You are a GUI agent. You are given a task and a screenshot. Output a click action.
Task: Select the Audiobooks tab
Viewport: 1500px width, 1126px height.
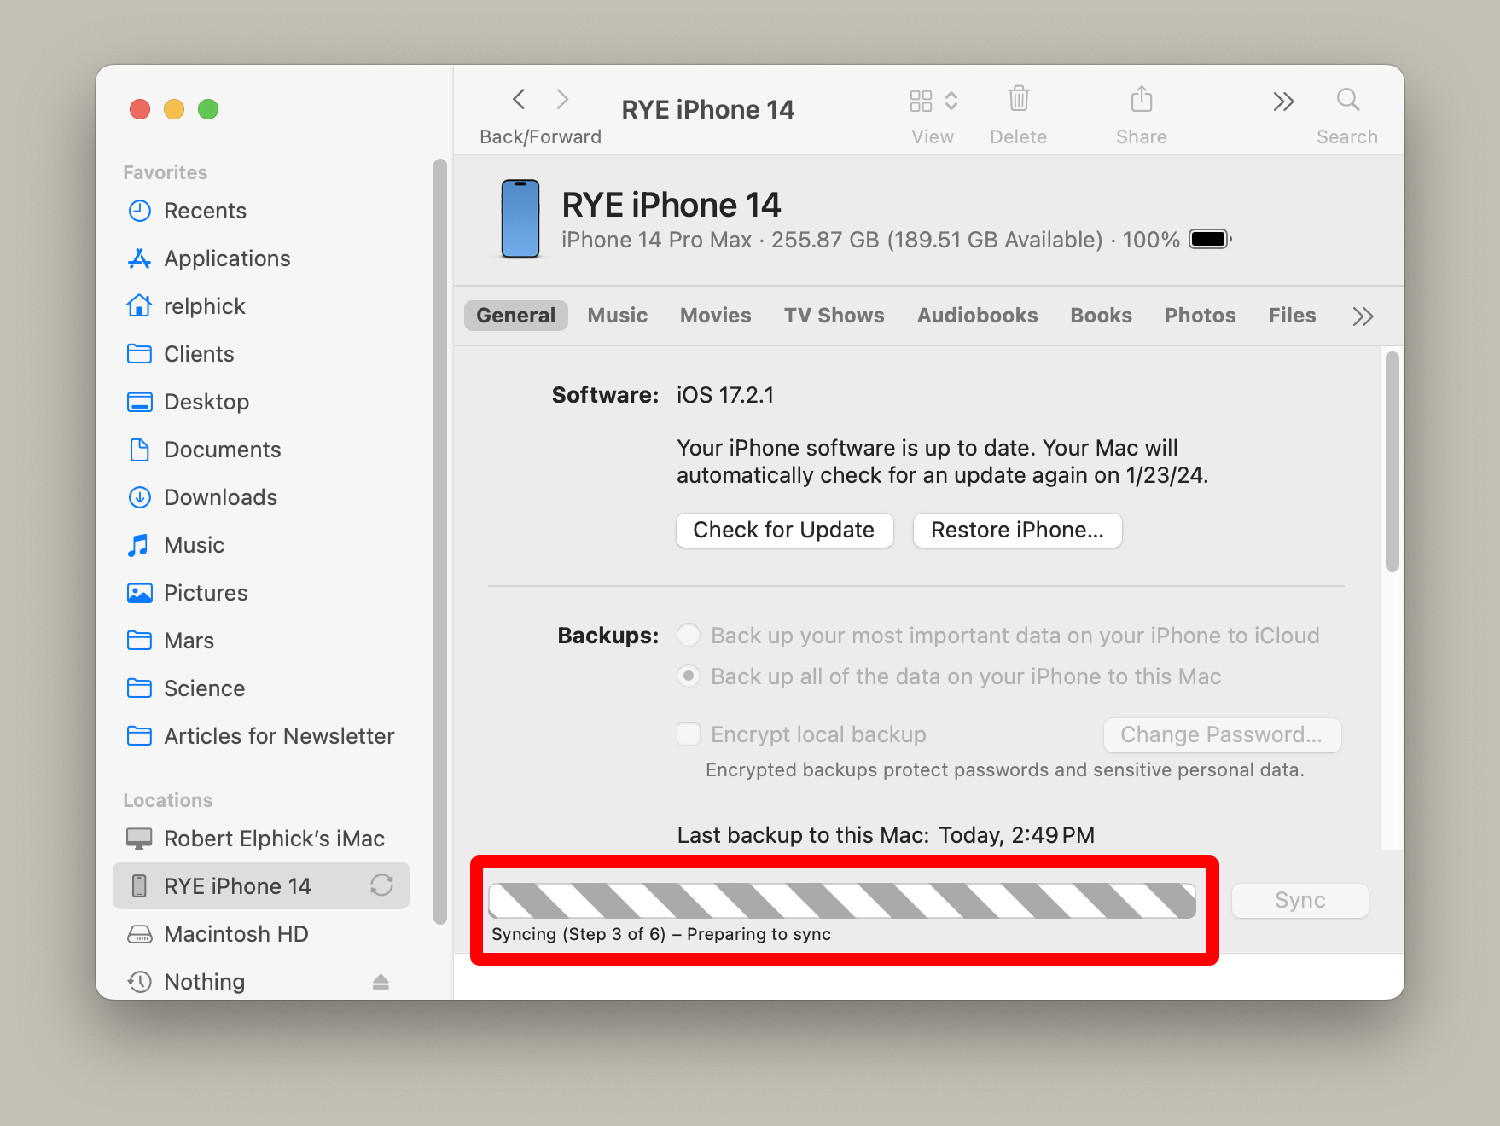[x=978, y=315]
